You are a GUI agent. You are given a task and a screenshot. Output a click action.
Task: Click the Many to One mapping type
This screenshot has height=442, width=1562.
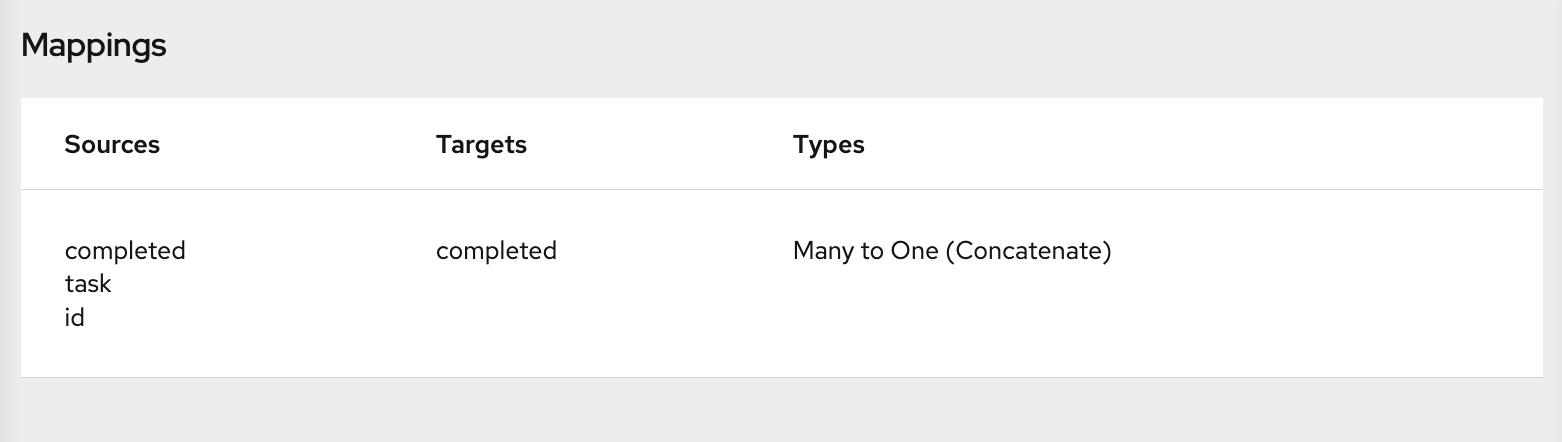(x=864, y=250)
